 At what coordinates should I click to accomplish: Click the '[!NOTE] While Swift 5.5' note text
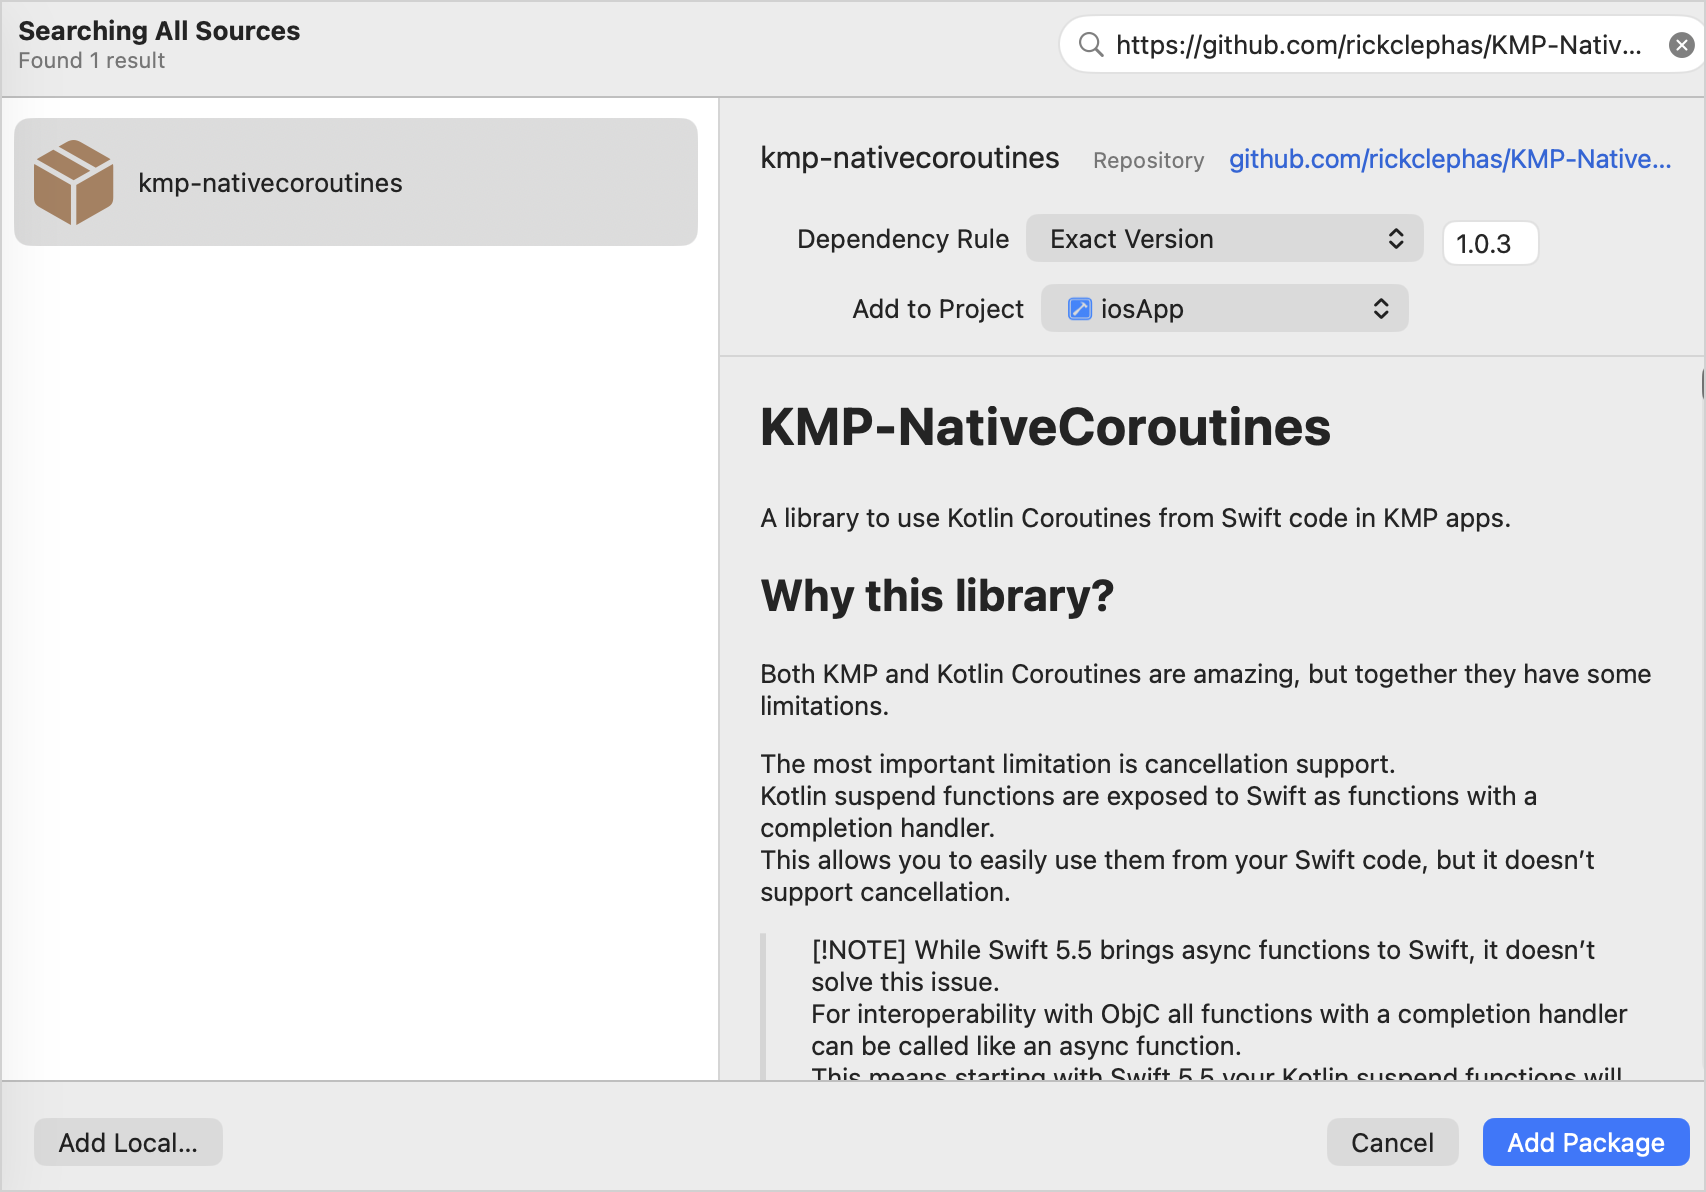[x=1203, y=966]
